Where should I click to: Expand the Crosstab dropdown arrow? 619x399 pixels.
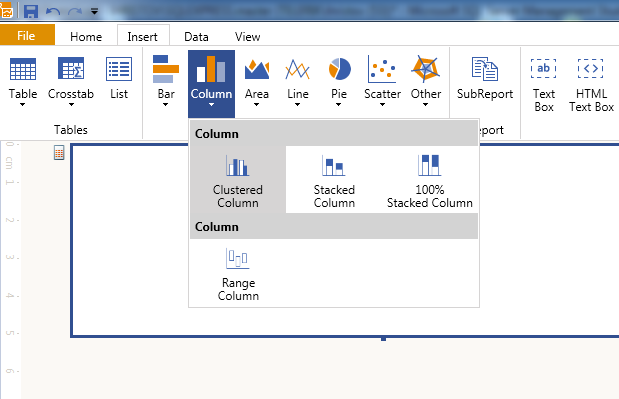click(71, 105)
